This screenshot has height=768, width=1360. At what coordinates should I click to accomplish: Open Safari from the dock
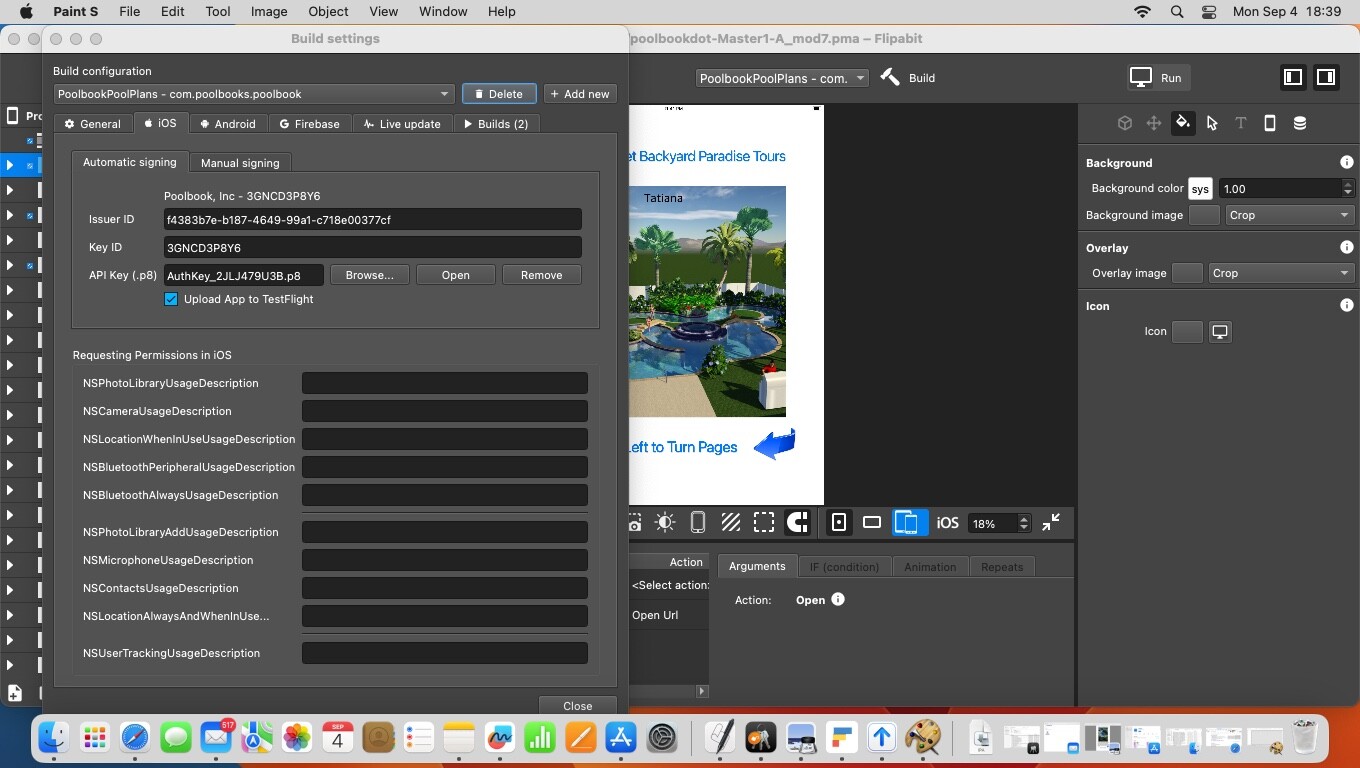tap(135, 738)
